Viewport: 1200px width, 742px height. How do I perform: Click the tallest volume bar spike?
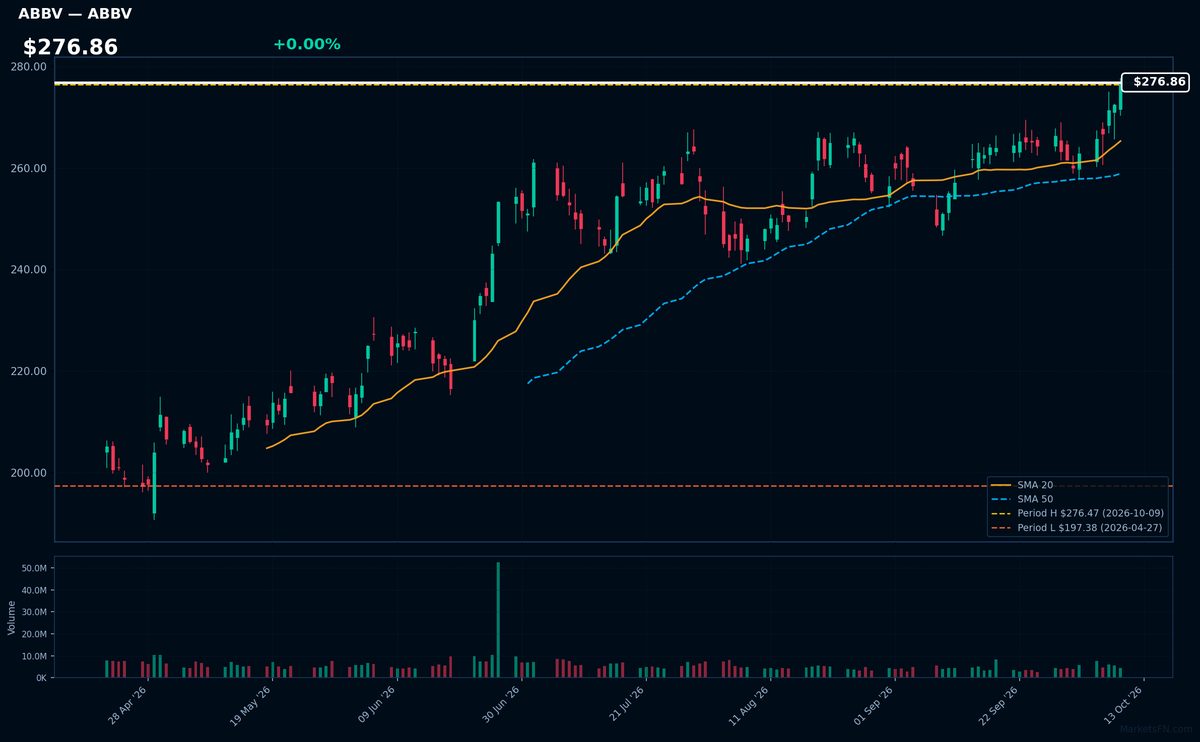[x=498, y=620]
